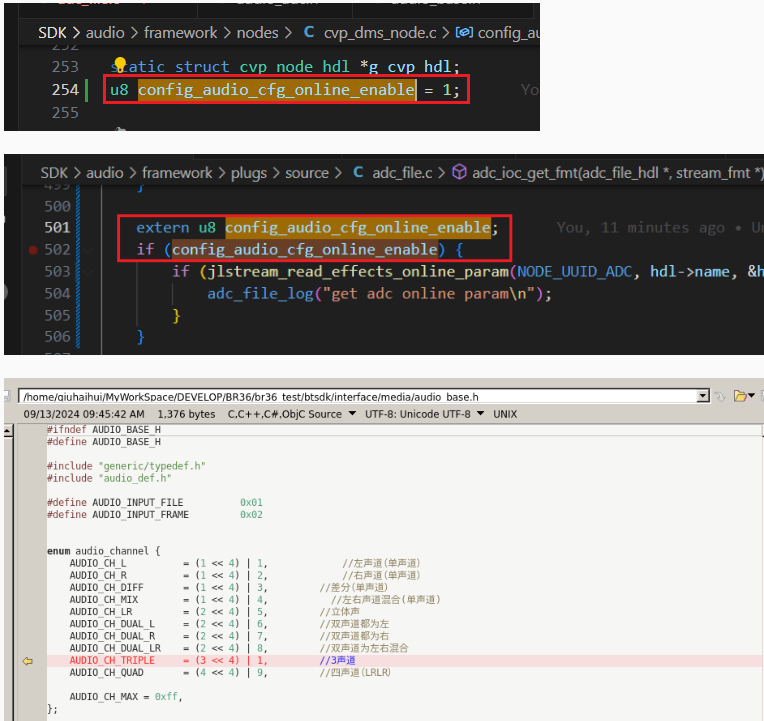This screenshot has width=764, height=721.
Task: Select framework in the adc_file.c breadcrumb
Action: point(177,172)
